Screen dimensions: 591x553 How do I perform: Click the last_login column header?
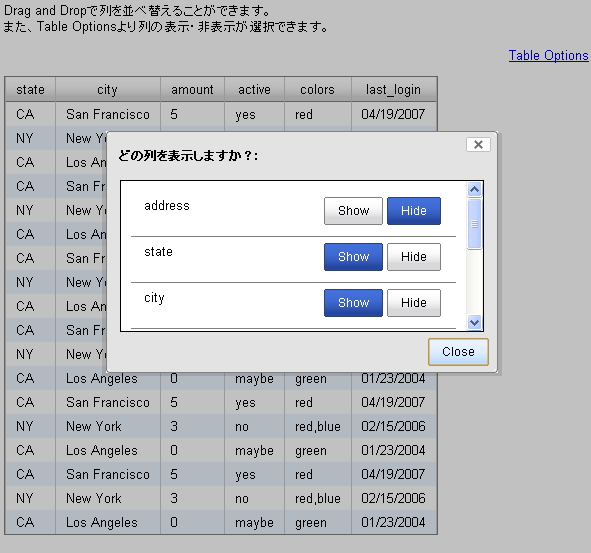click(394, 90)
